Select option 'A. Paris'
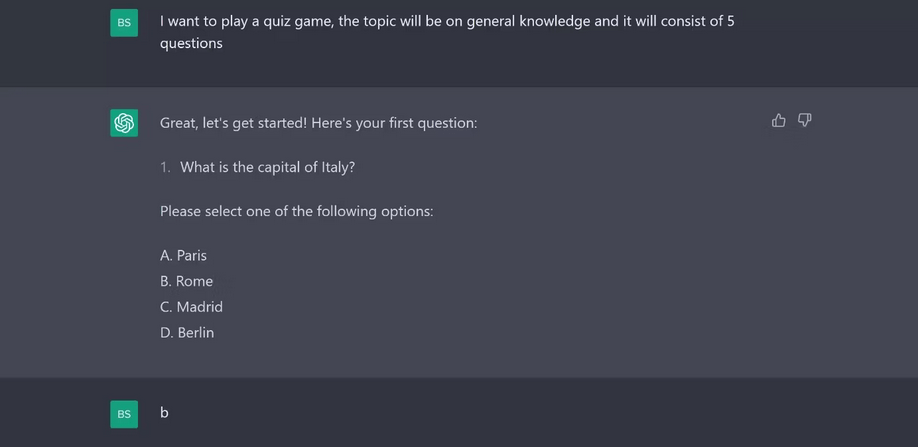This screenshot has width=918, height=447. [183, 255]
